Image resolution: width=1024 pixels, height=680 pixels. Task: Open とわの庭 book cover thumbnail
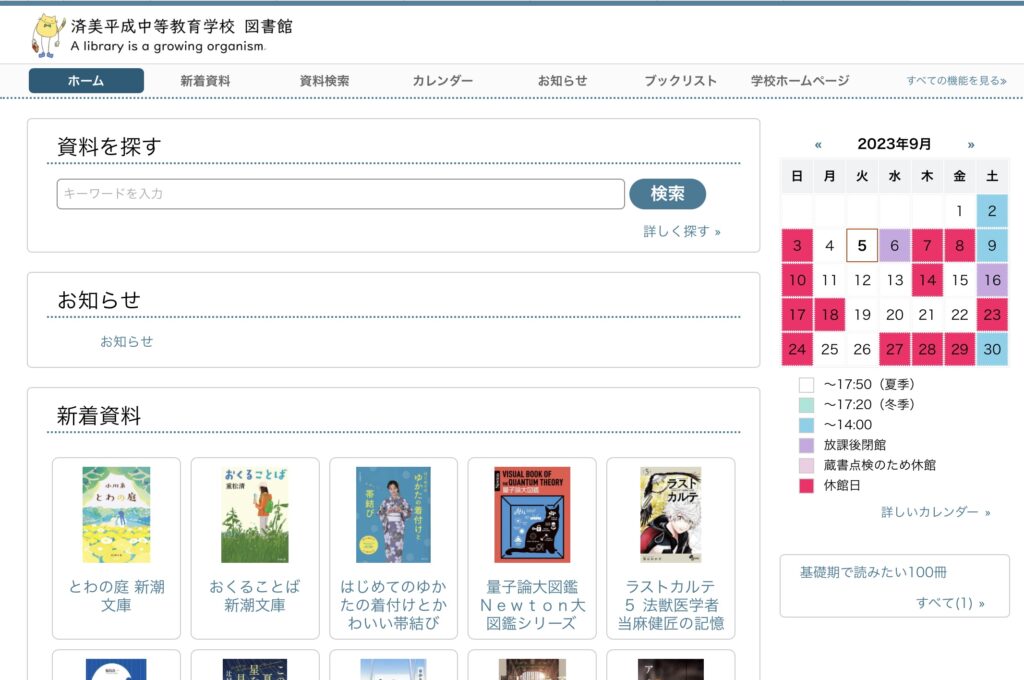(x=116, y=515)
